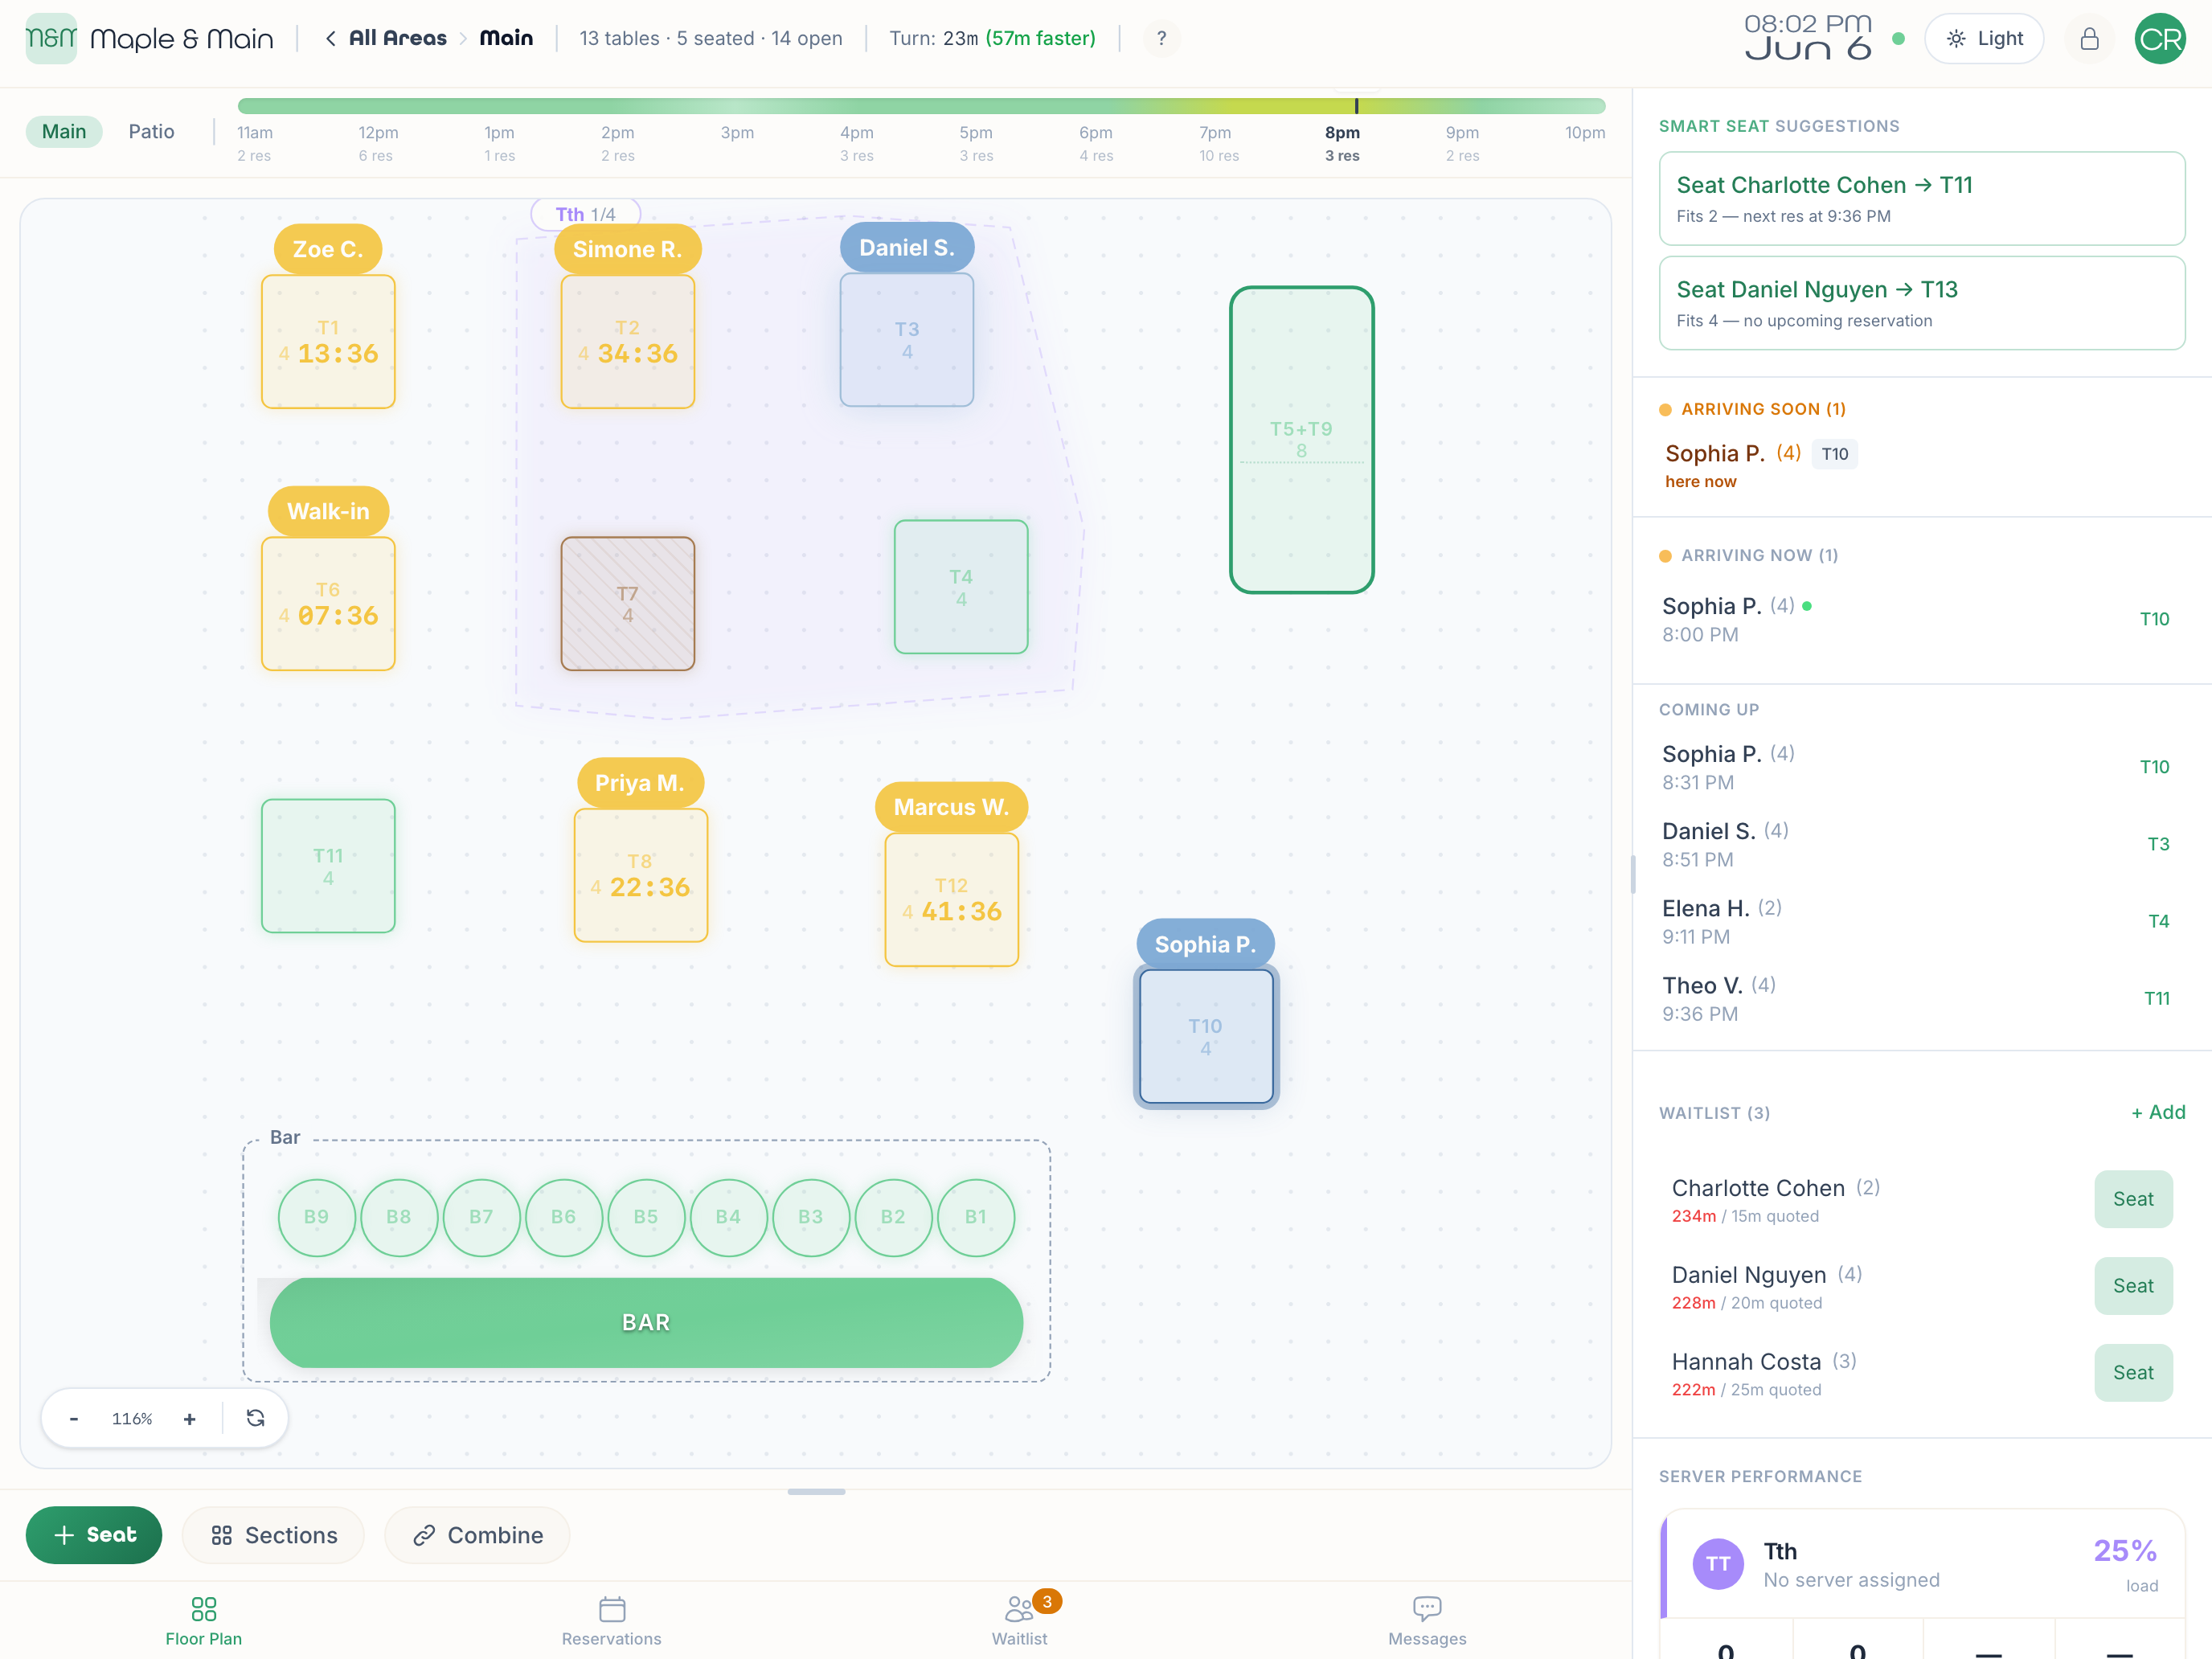Open the Reservations tab
Screen dimensions: 2212x1659
point(611,1621)
